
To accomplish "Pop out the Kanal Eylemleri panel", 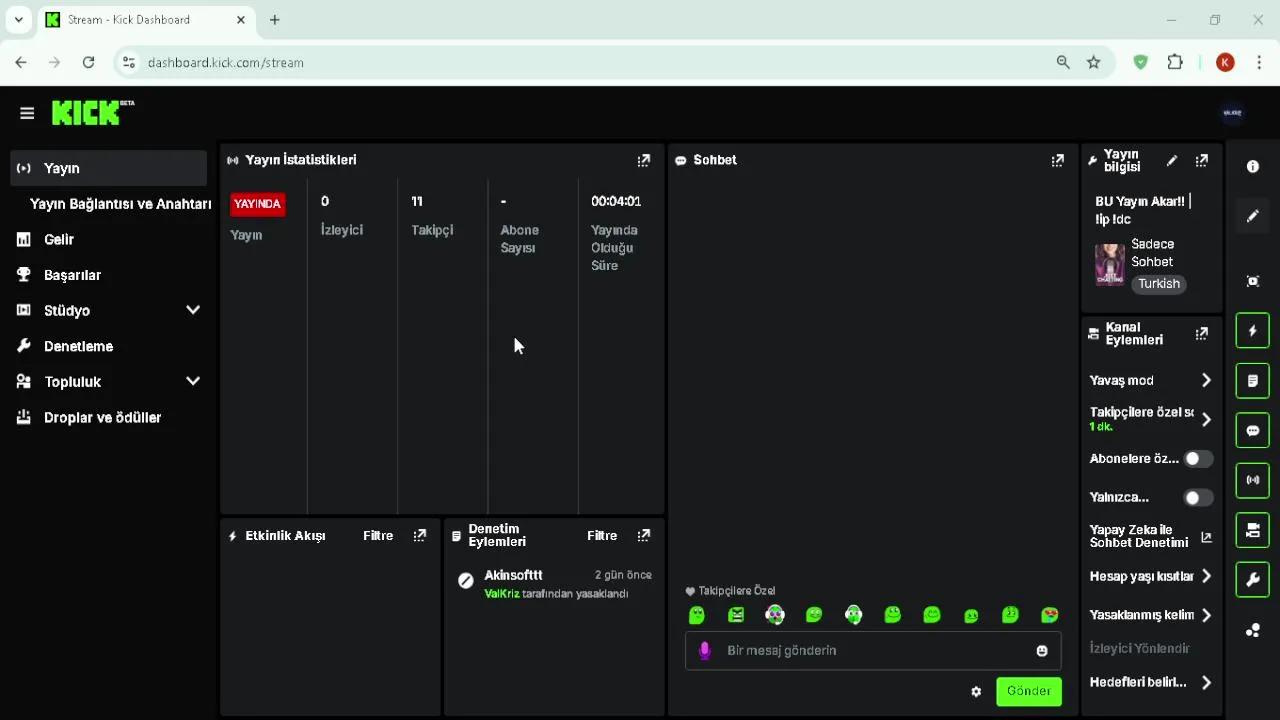I will 1202,334.
